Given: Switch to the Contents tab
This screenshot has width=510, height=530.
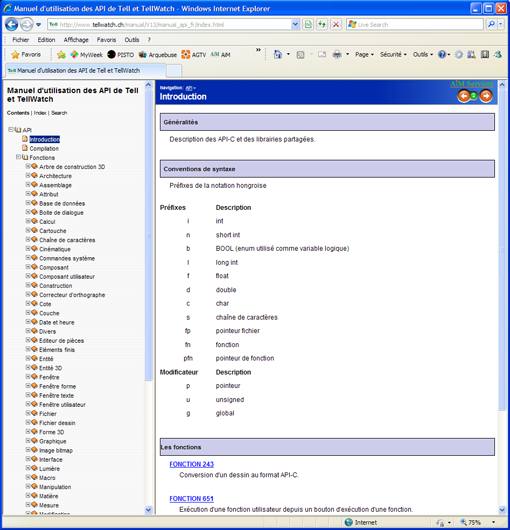Looking at the screenshot, I should click(18, 113).
